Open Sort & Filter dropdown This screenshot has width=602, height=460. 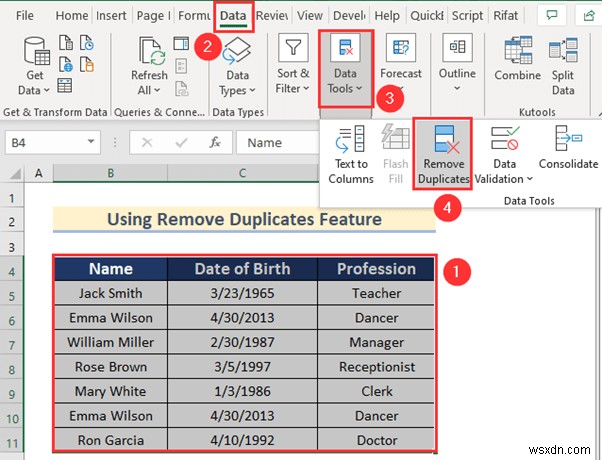coord(293,64)
